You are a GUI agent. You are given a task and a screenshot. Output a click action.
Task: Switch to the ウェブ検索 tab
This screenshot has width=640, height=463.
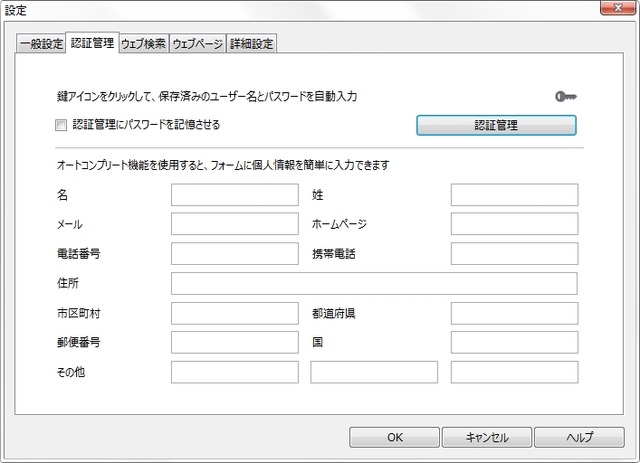pos(144,44)
